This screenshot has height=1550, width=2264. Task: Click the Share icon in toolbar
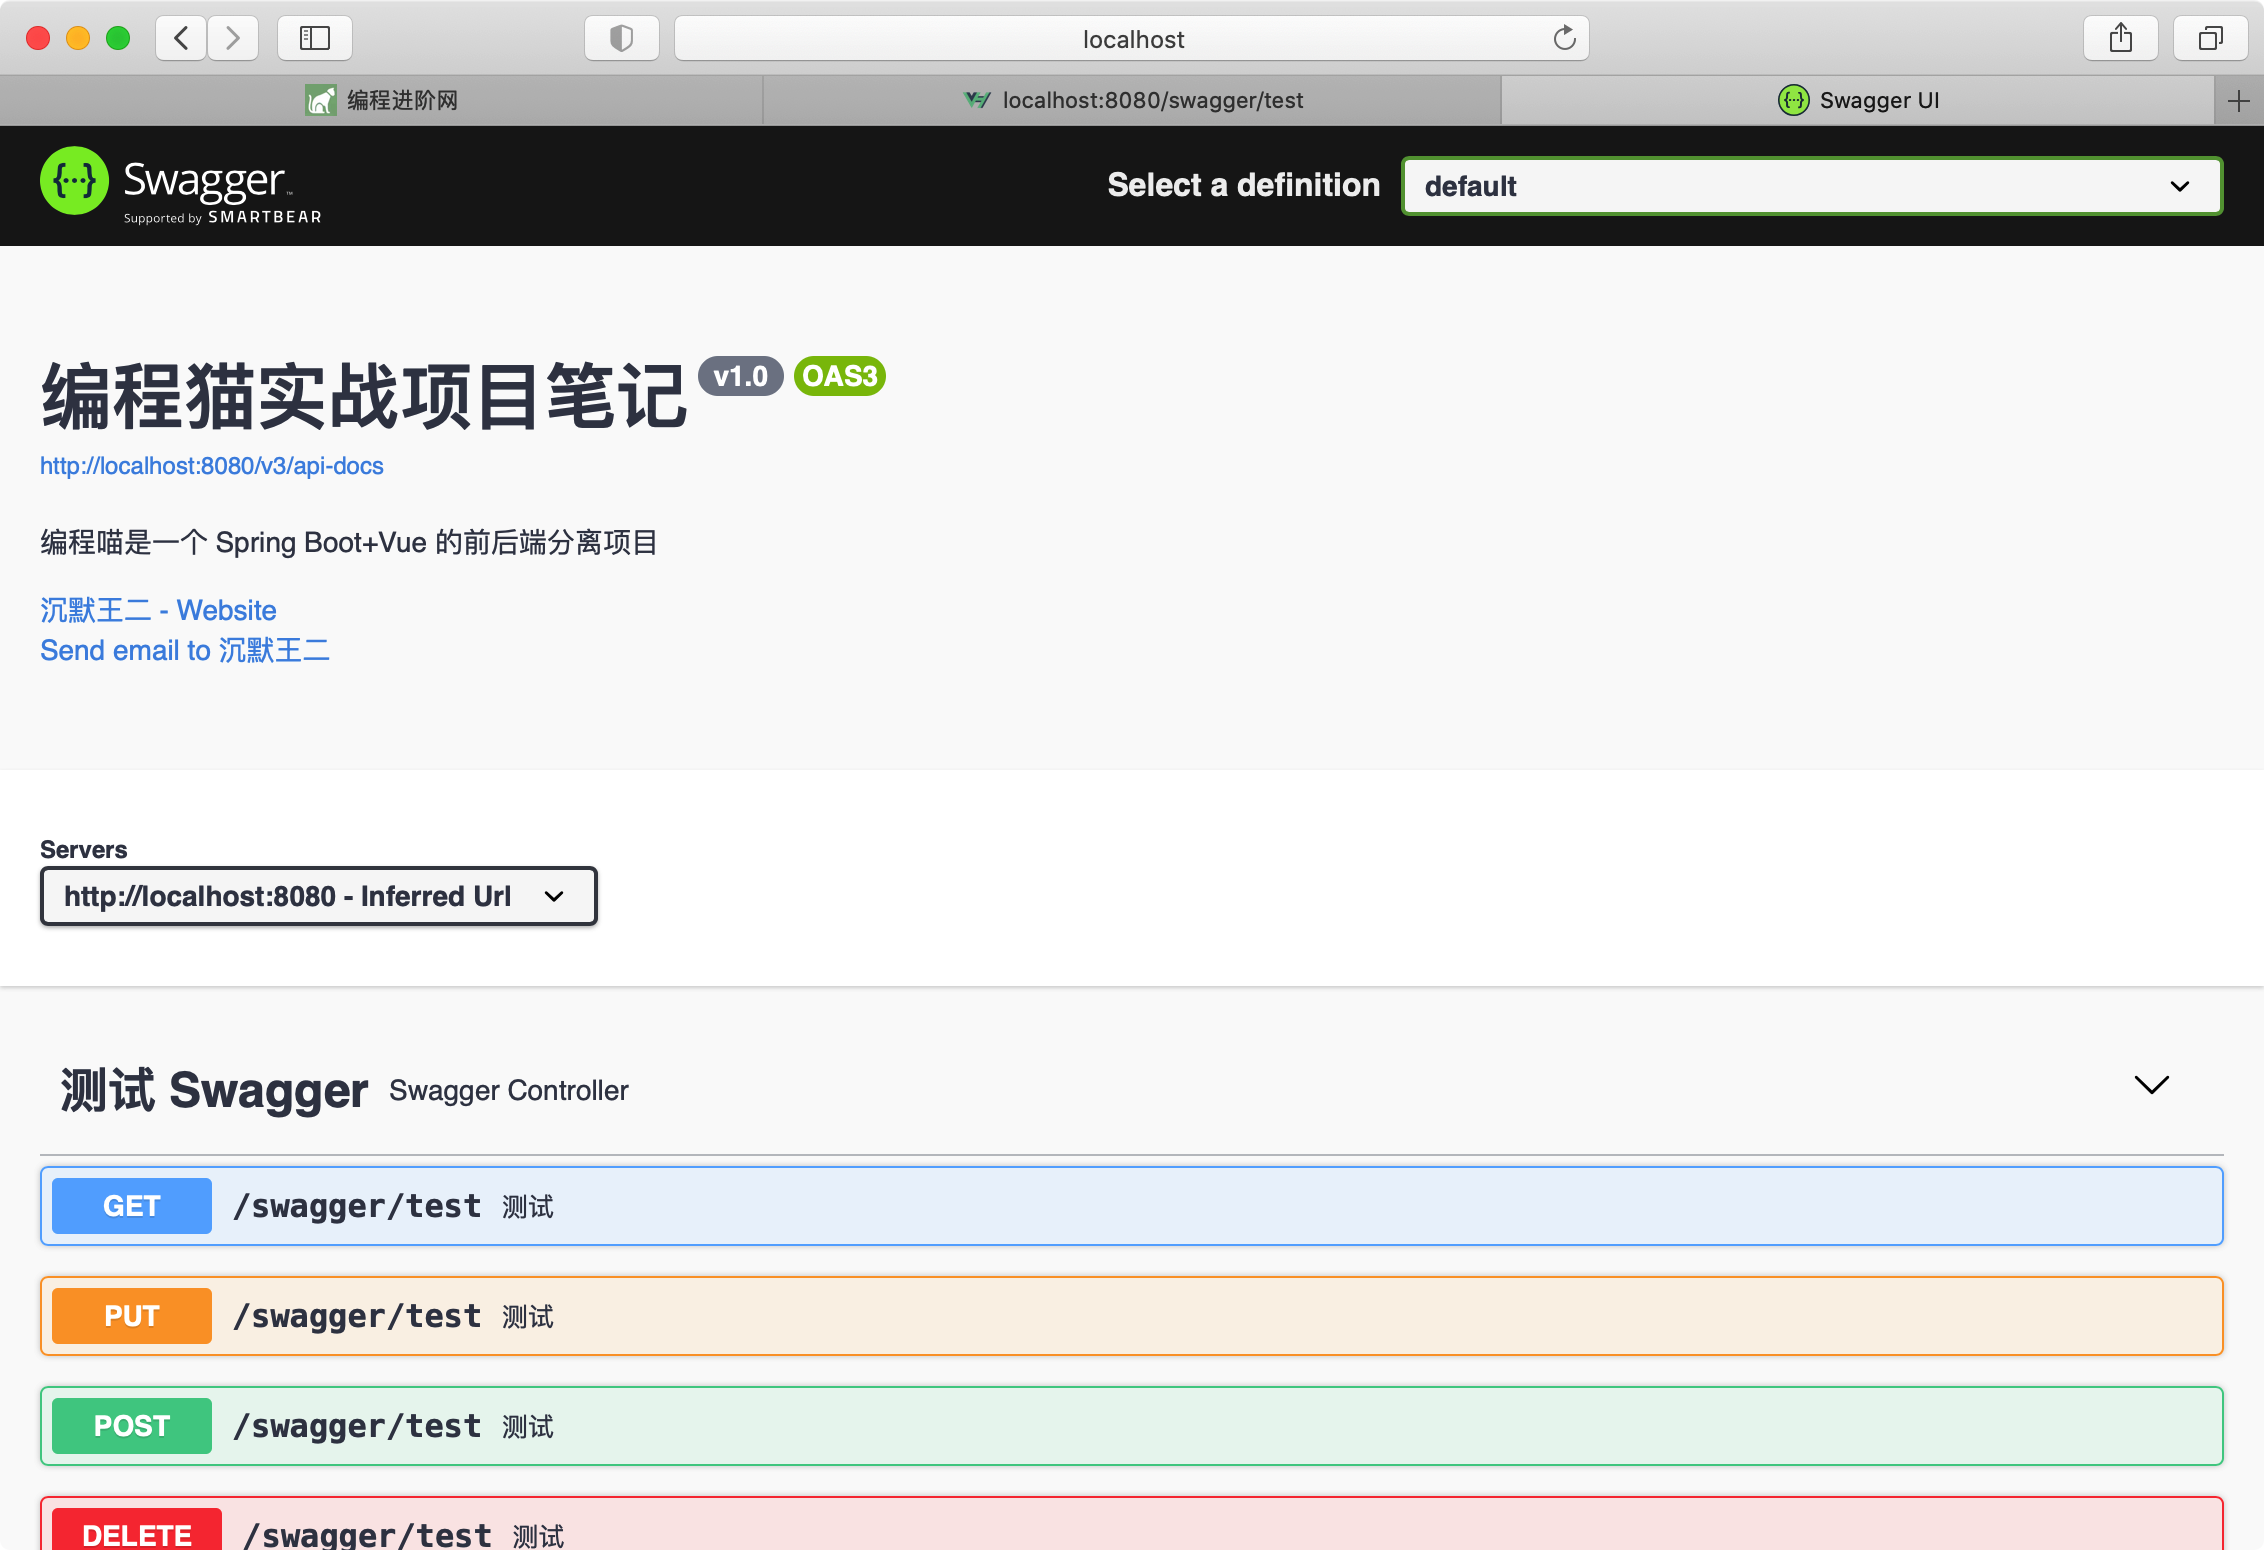(2120, 39)
